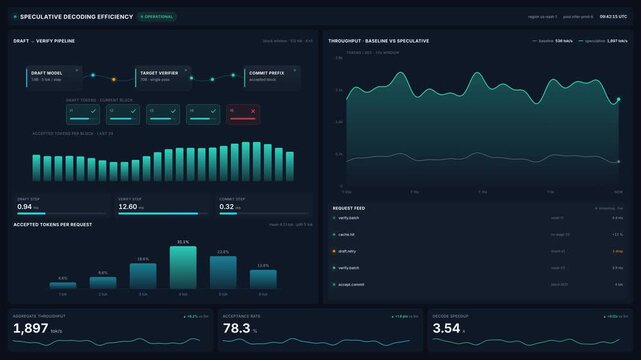Click the baseline legend entry
The image size is (641, 360).
pos(552,41)
